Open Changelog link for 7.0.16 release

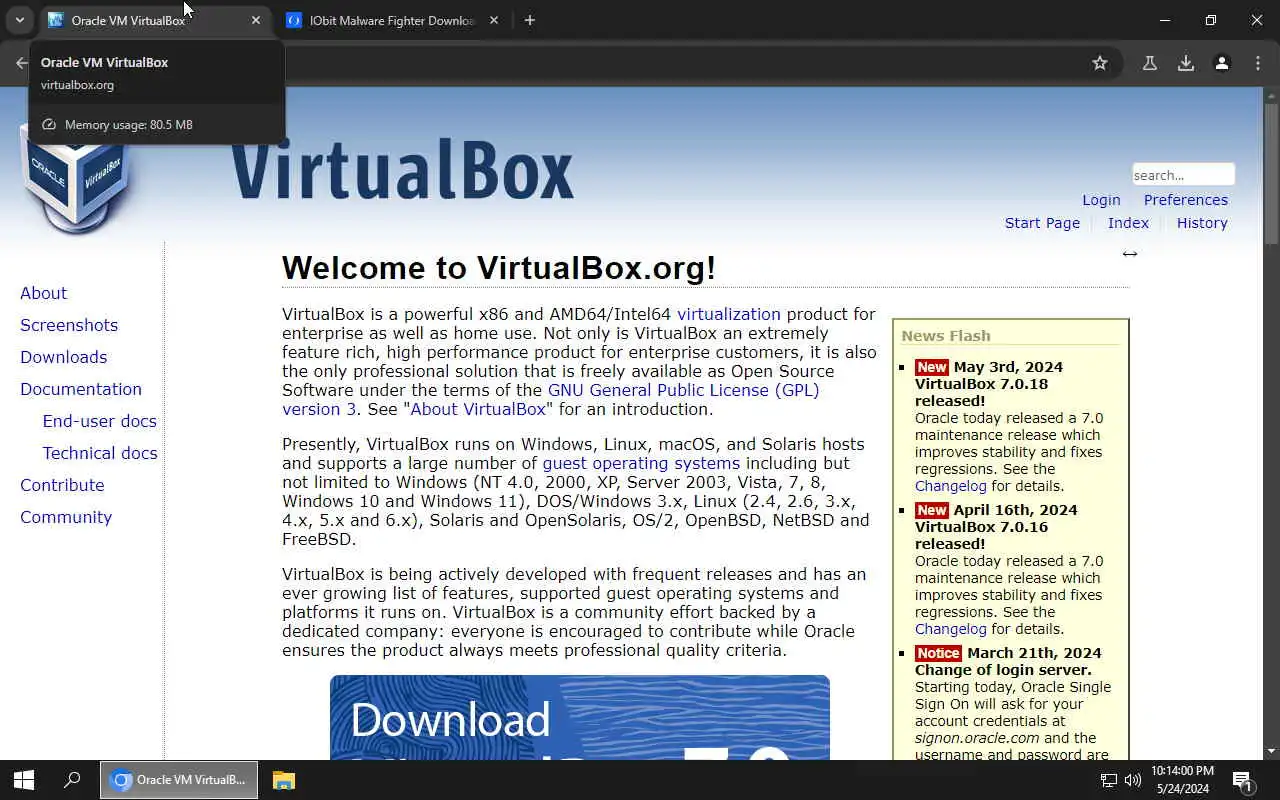tap(951, 629)
